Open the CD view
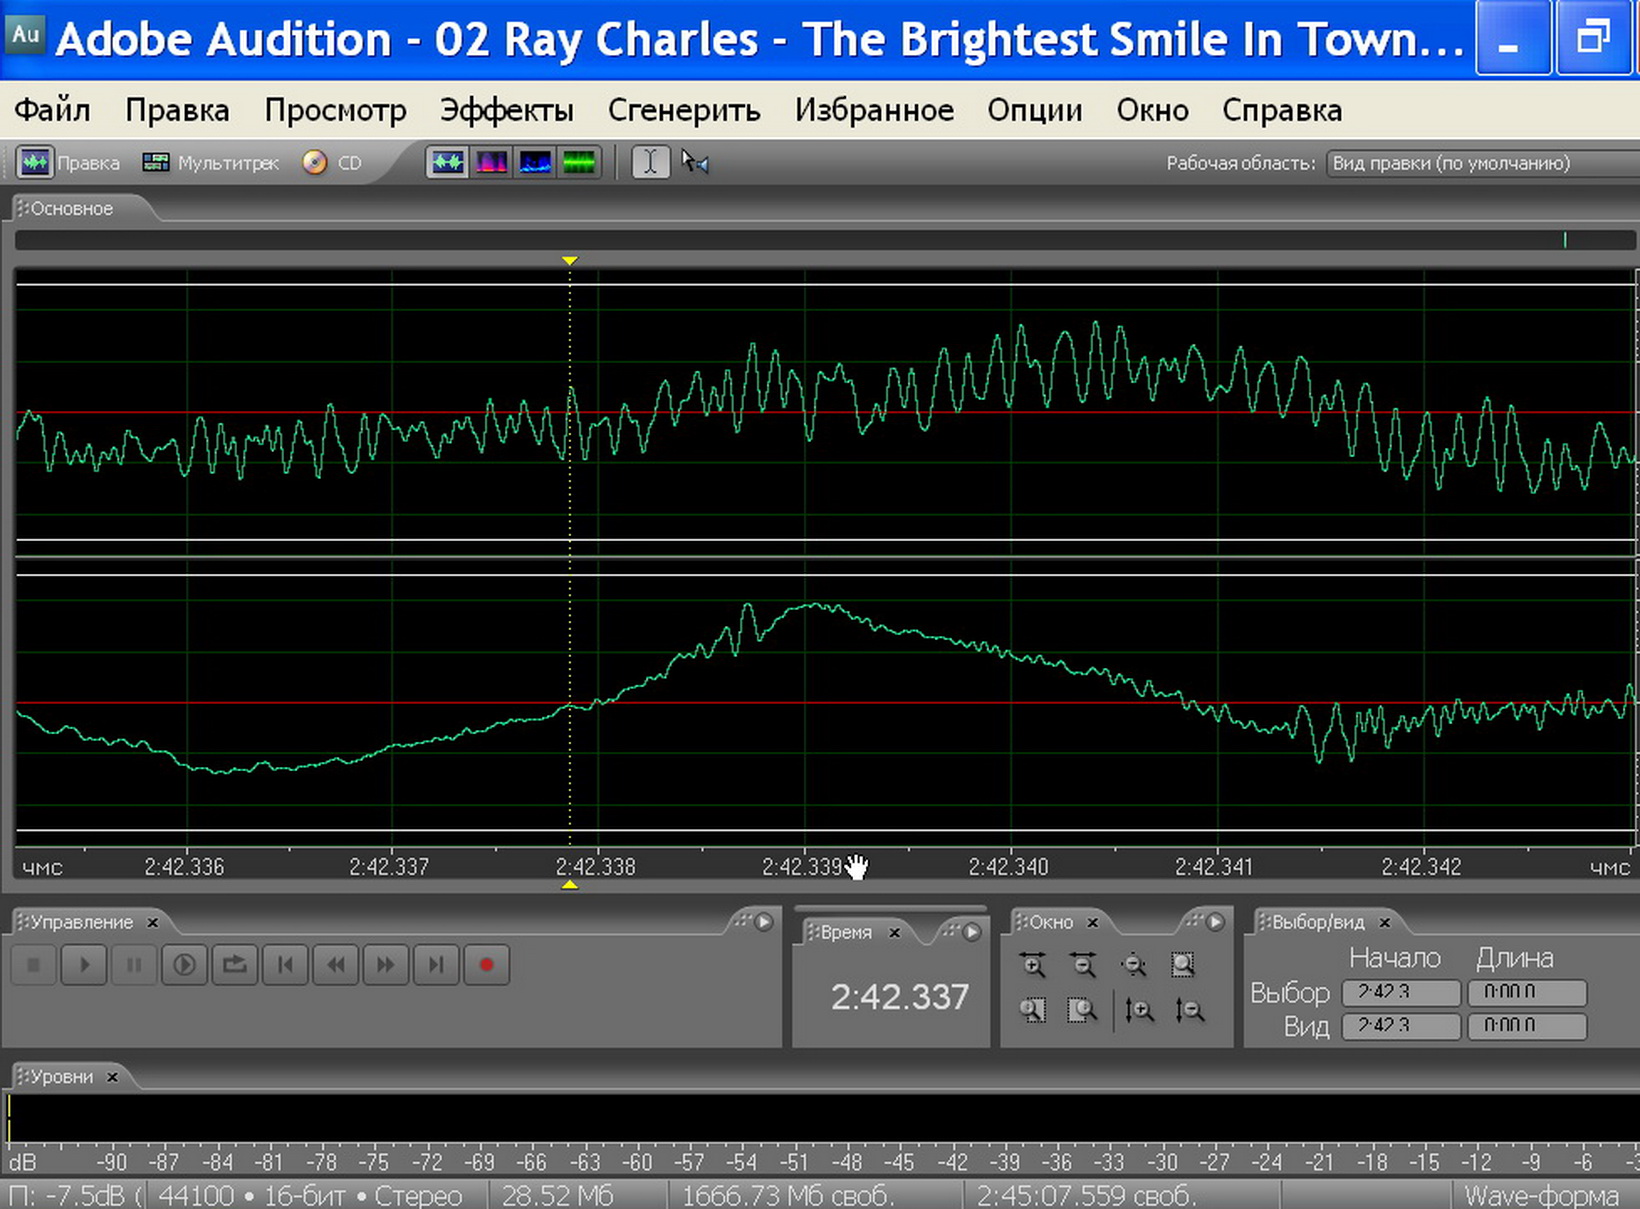Viewport: 1640px width, 1209px height. point(333,162)
